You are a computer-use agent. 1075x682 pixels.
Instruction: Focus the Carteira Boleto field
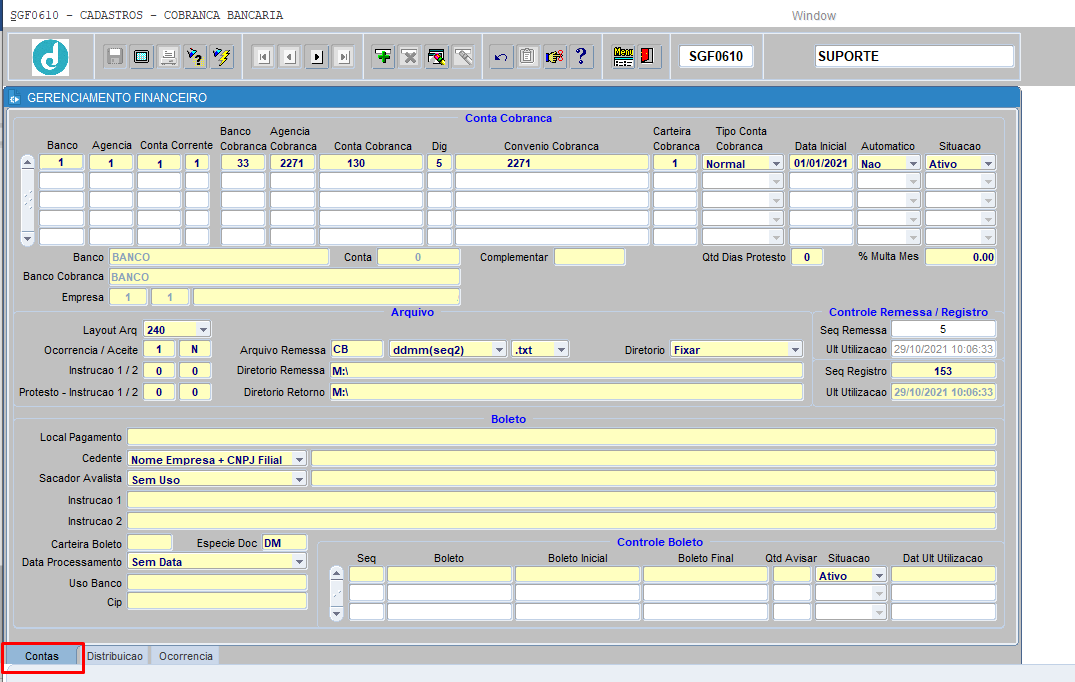[x=150, y=543]
